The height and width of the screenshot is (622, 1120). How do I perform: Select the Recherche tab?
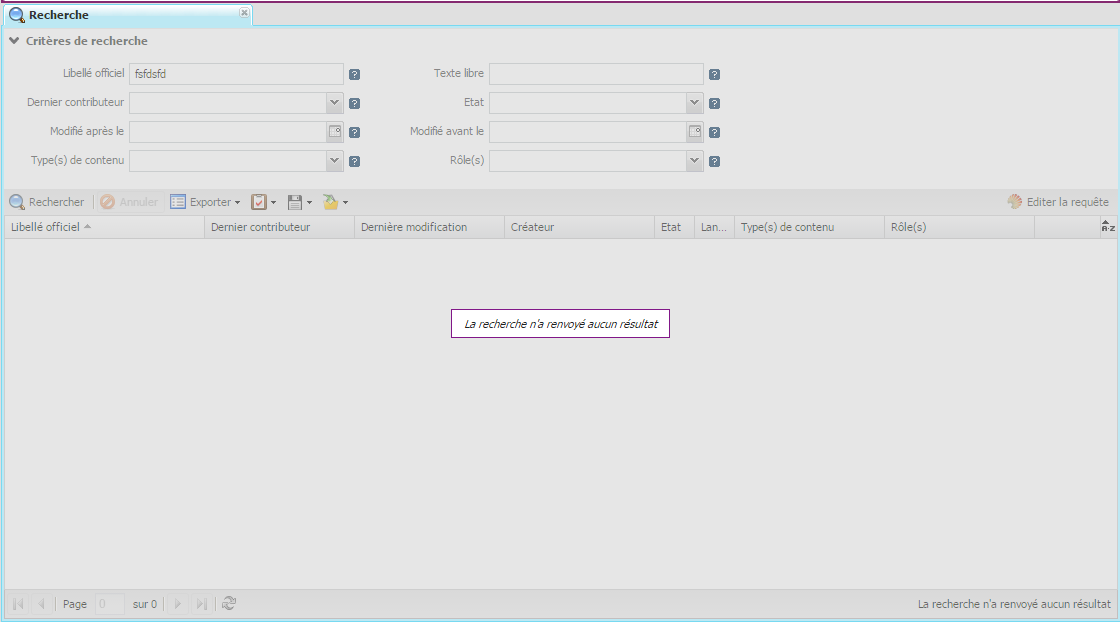[58, 15]
